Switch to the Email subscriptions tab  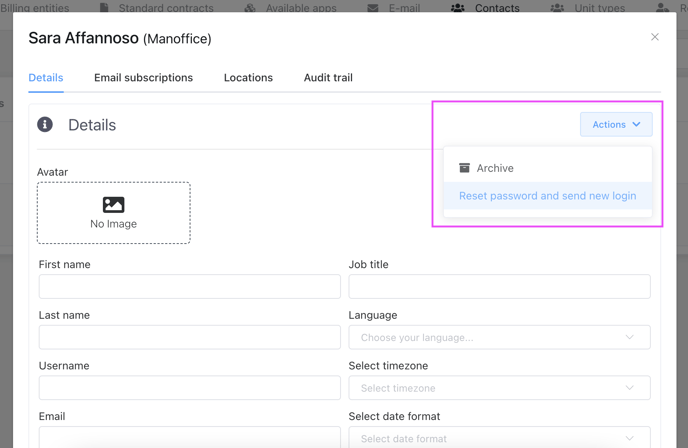pyautogui.click(x=143, y=78)
